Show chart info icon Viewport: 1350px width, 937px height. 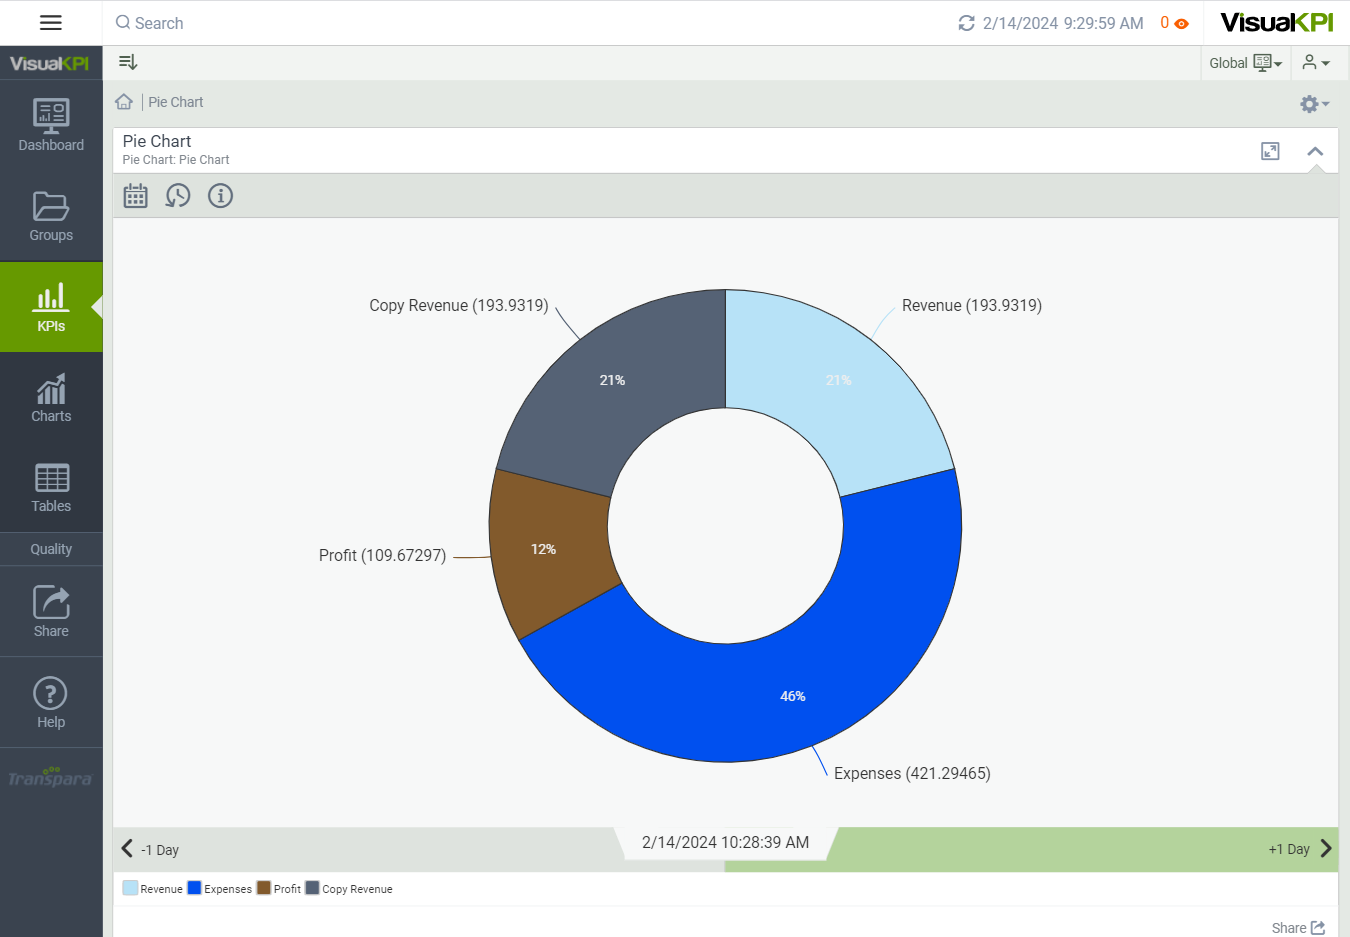[220, 196]
